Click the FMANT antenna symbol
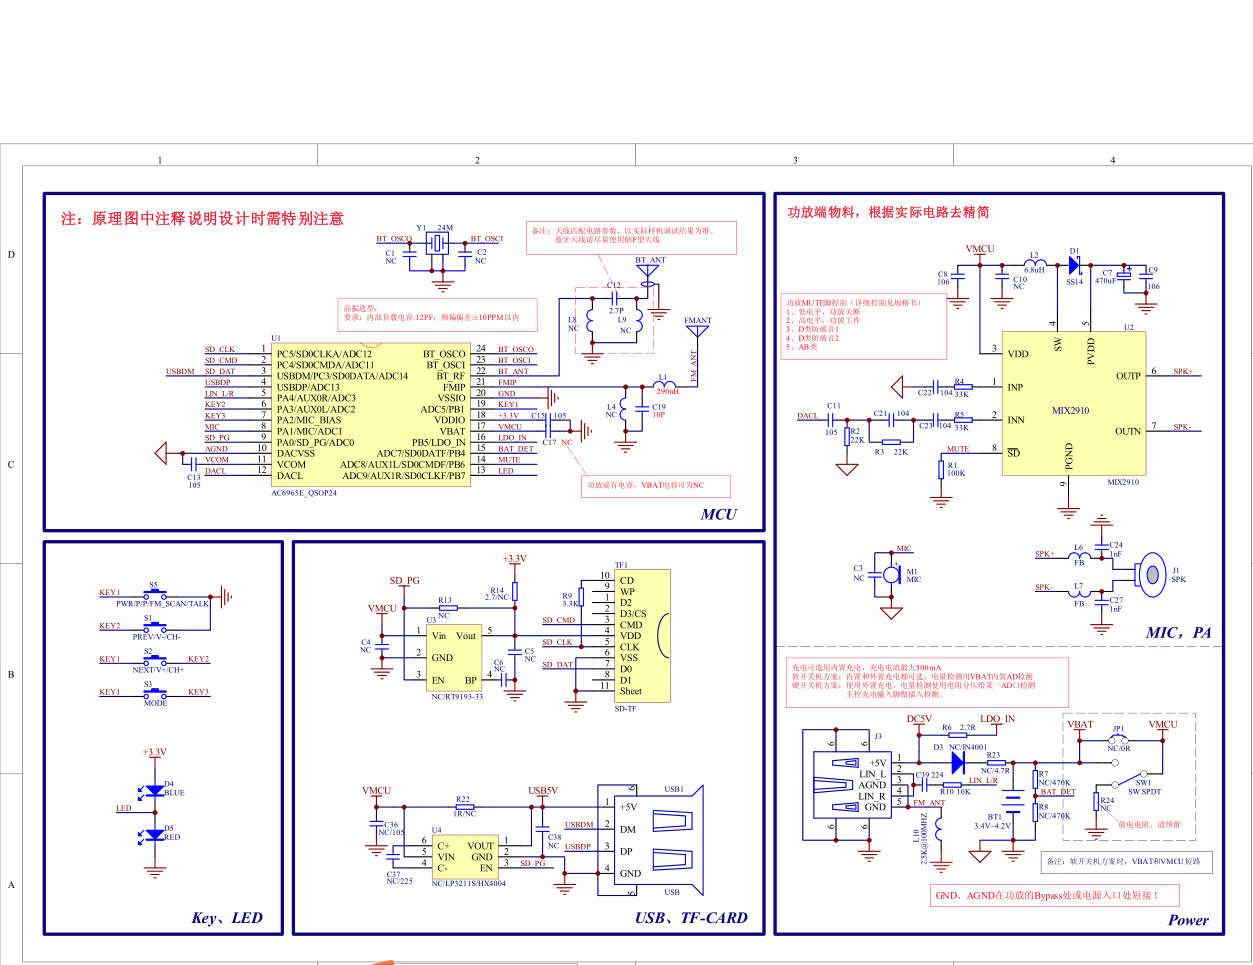1253x965 pixels. pos(697,332)
